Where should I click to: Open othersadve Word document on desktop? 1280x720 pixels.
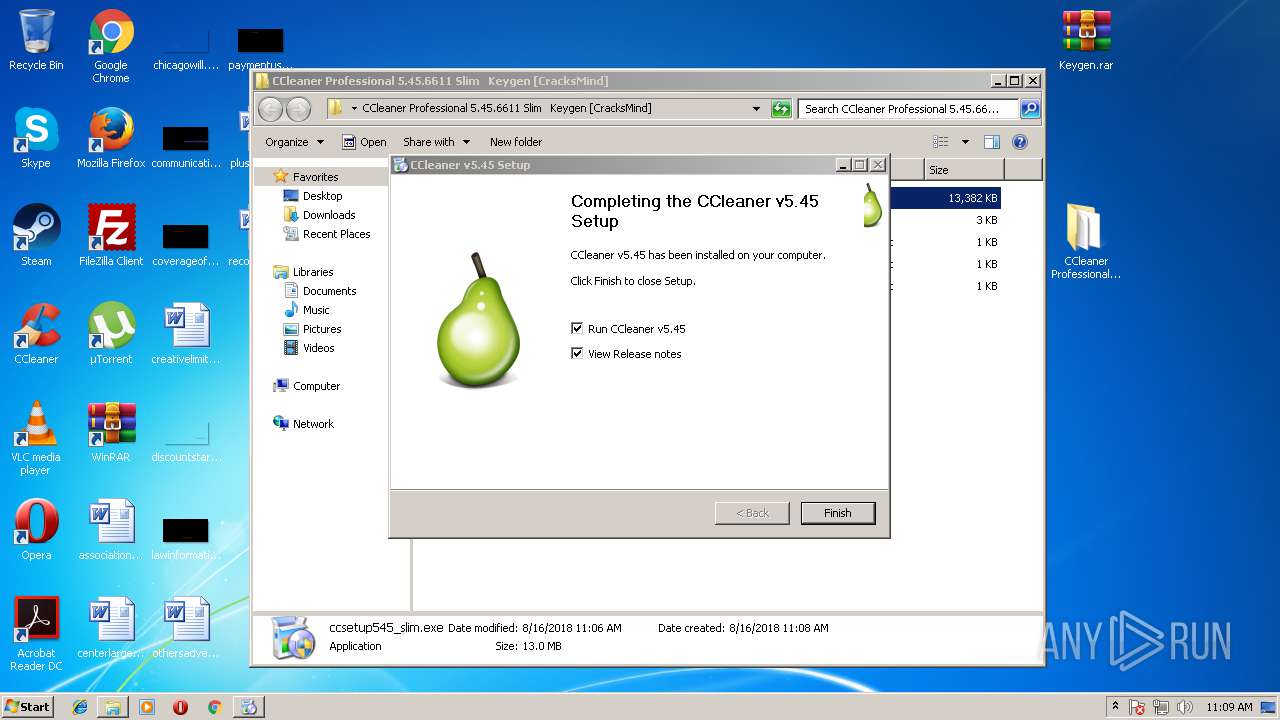click(186, 629)
